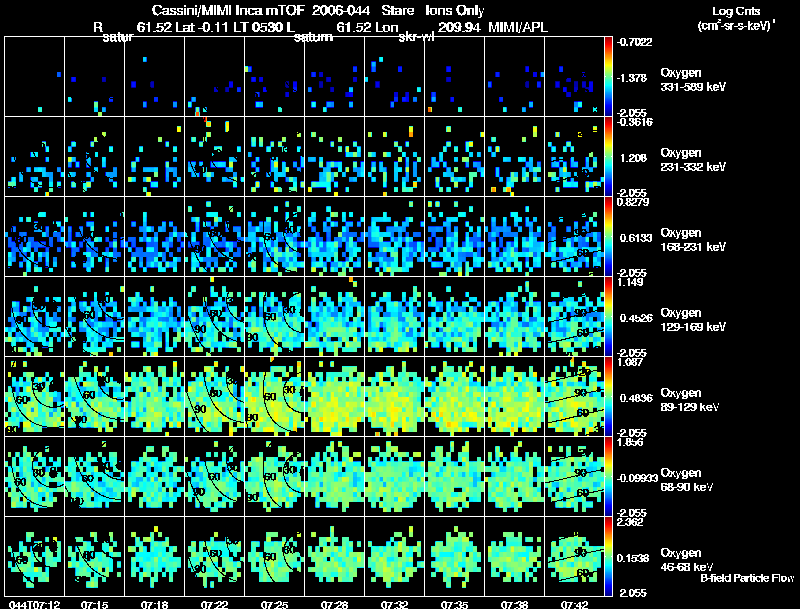This screenshot has width=800, height=609.
Task: Click the Oxygen 231-332 keV row label
Action: (x=693, y=160)
